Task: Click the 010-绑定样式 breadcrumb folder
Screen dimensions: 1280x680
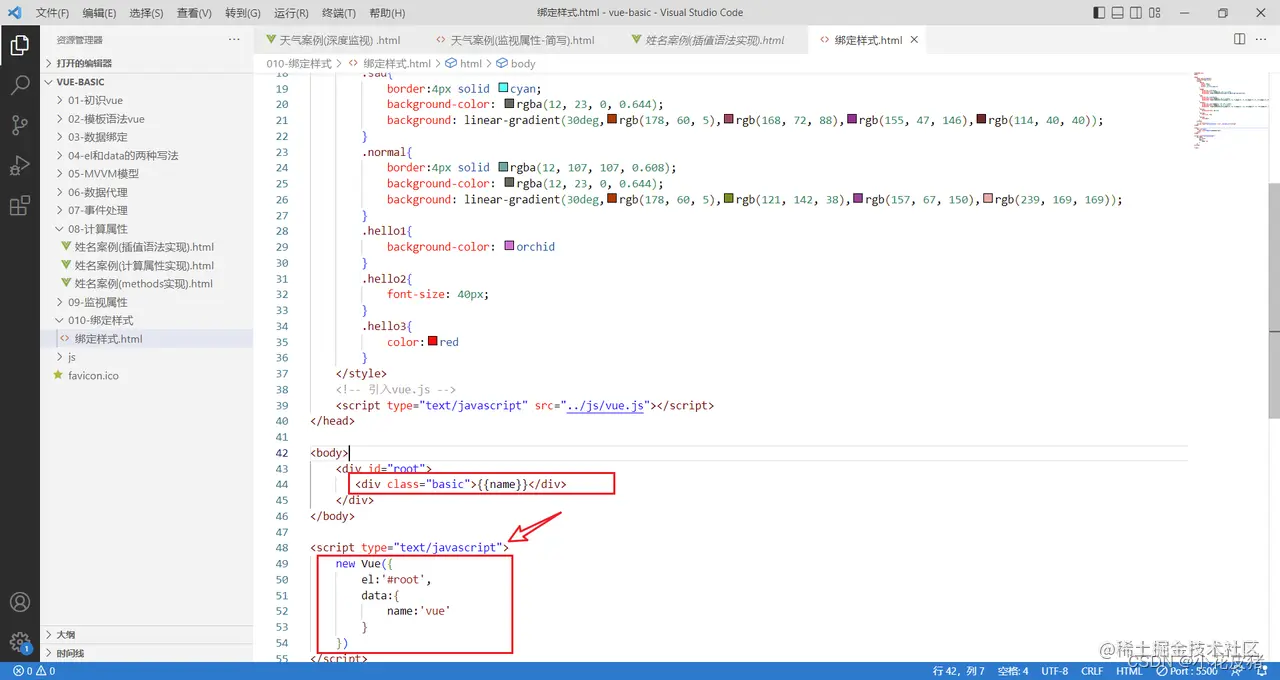Action: pos(298,63)
